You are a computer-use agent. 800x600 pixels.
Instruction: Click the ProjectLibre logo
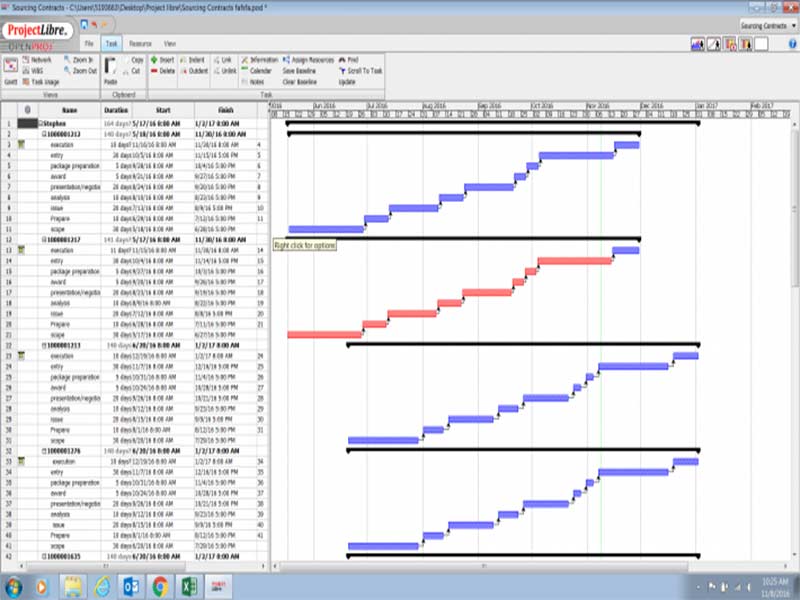[37, 30]
